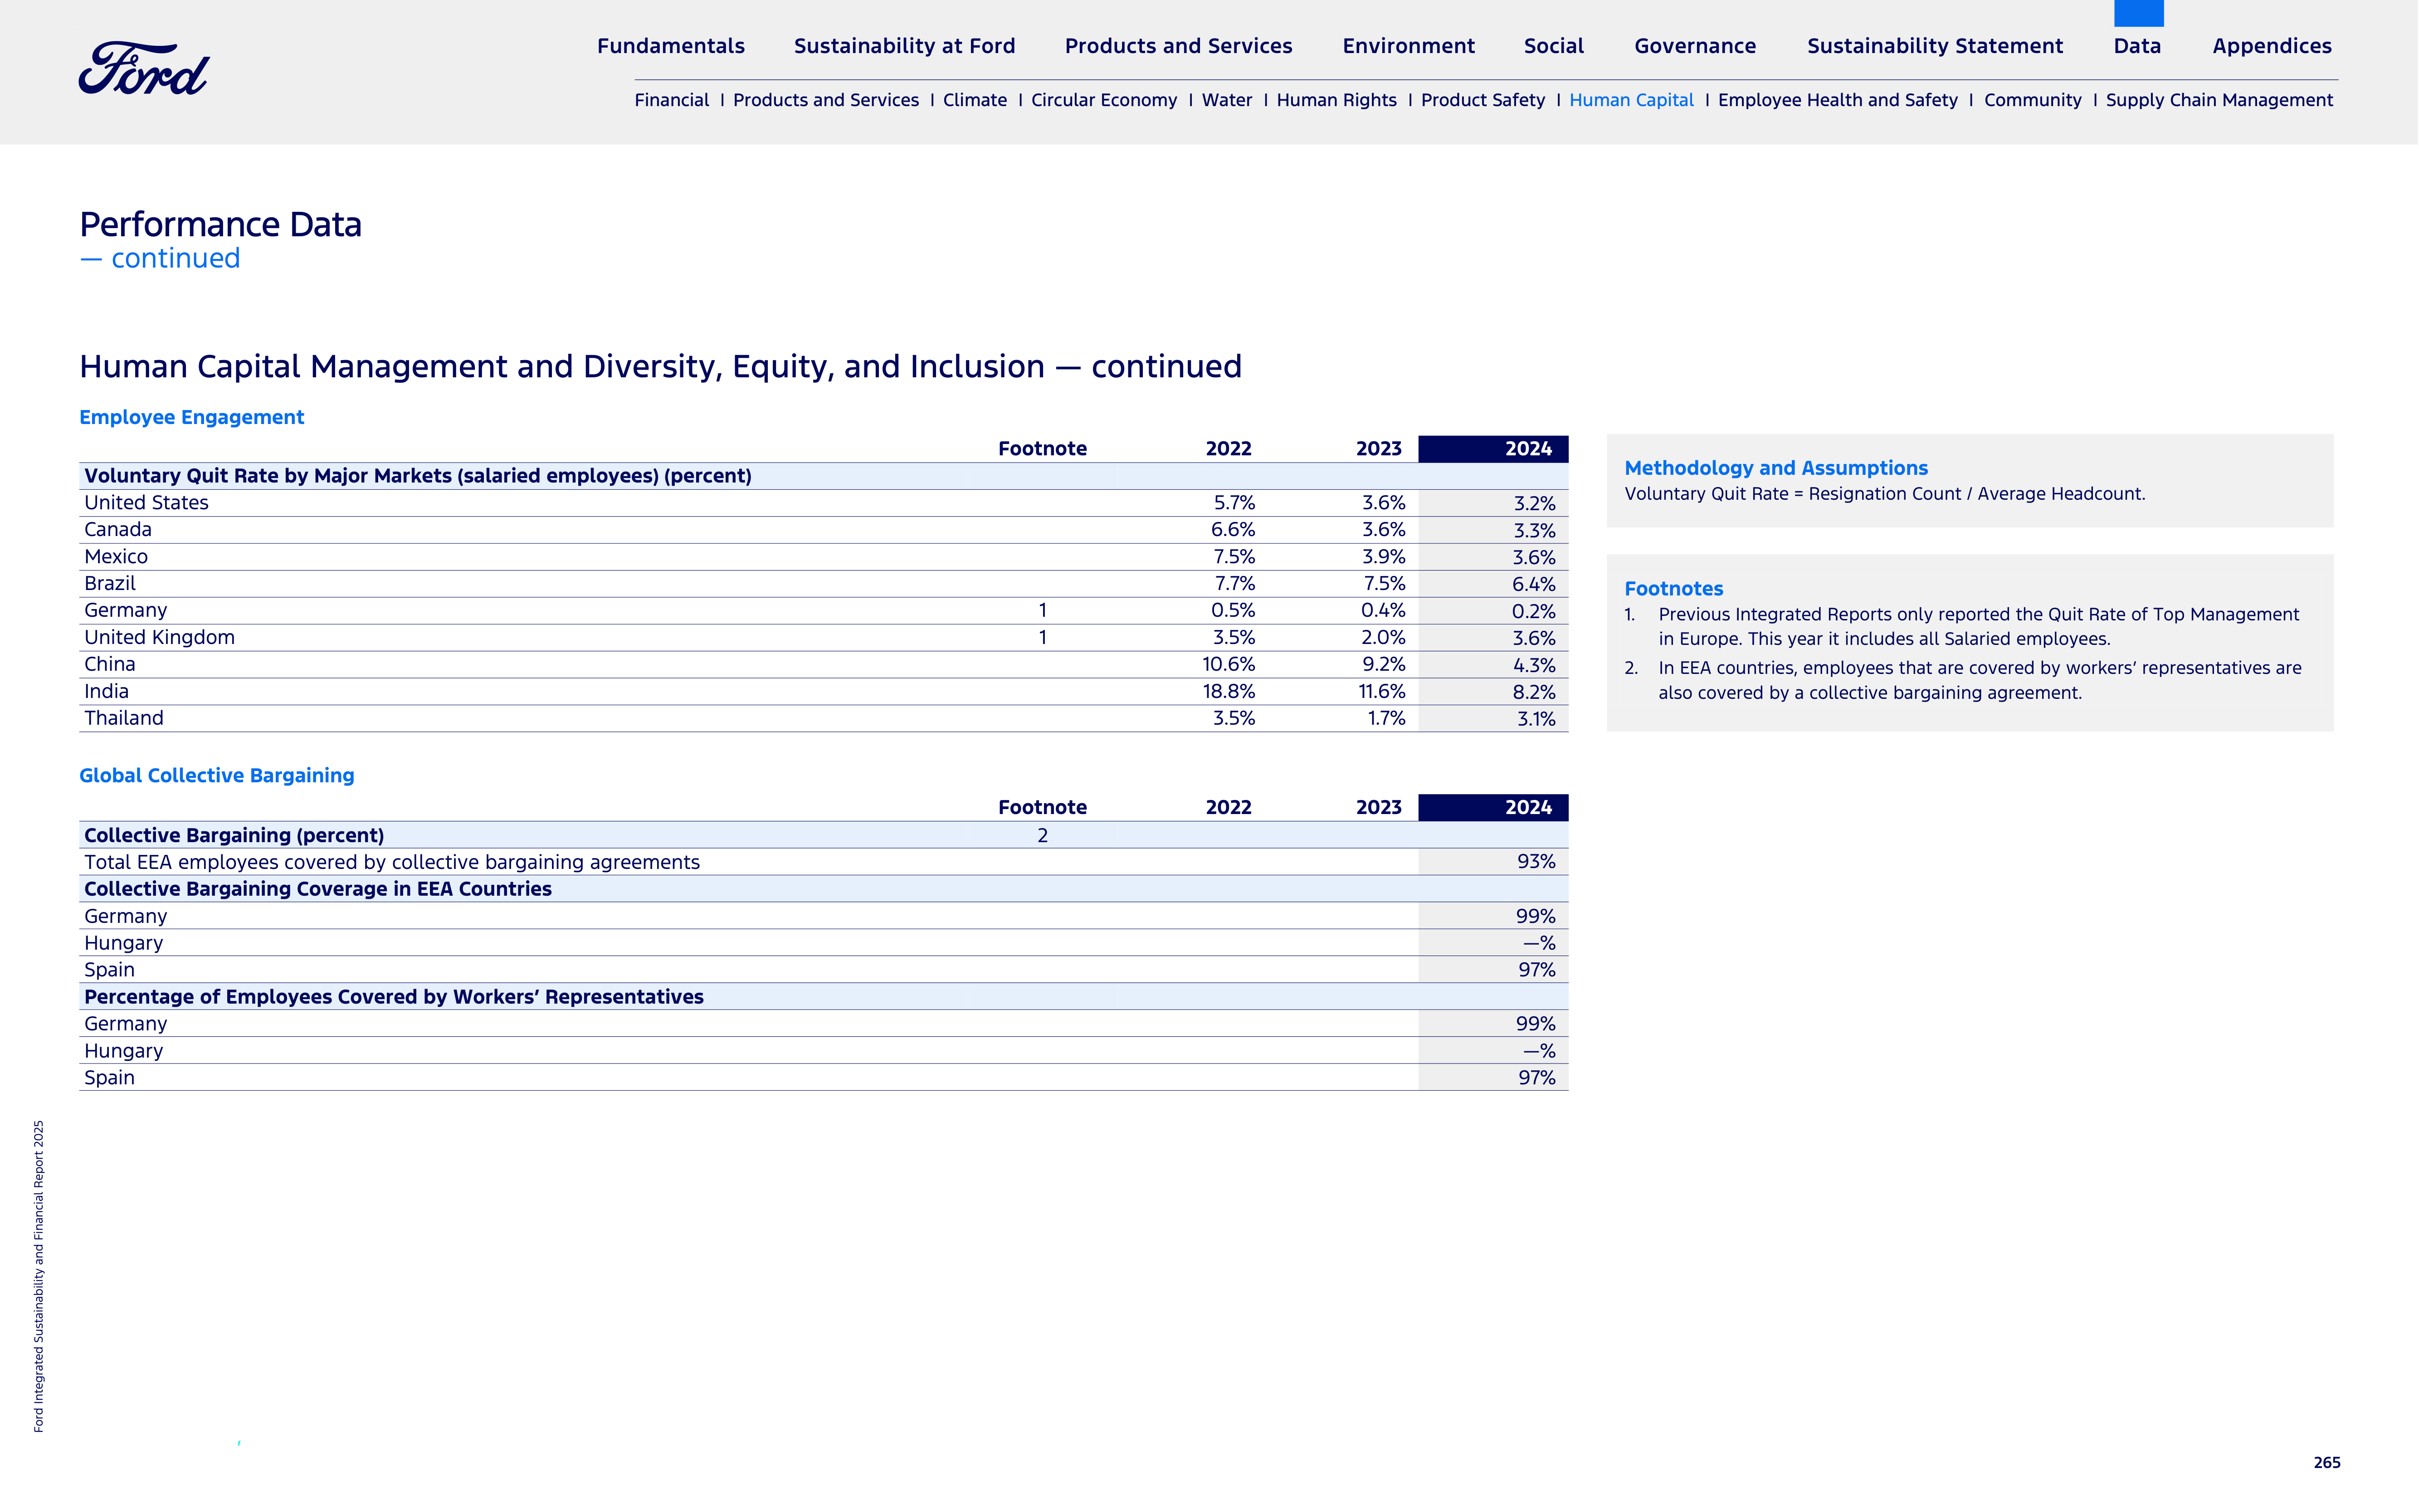The image size is (2419, 1512).
Task: Click the United States row label
Action: point(146,503)
